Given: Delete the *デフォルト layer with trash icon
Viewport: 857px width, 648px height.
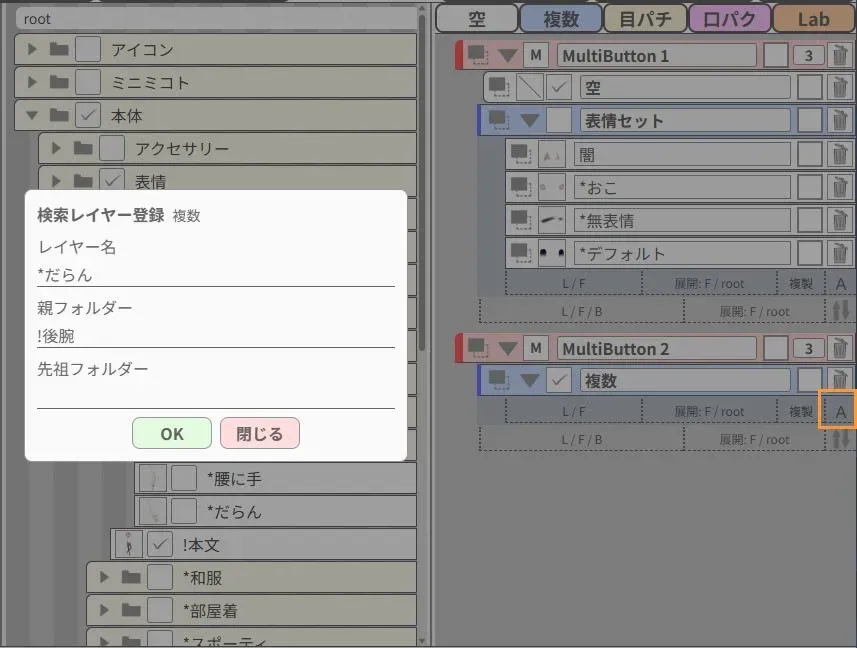Looking at the screenshot, I should (840, 253).
